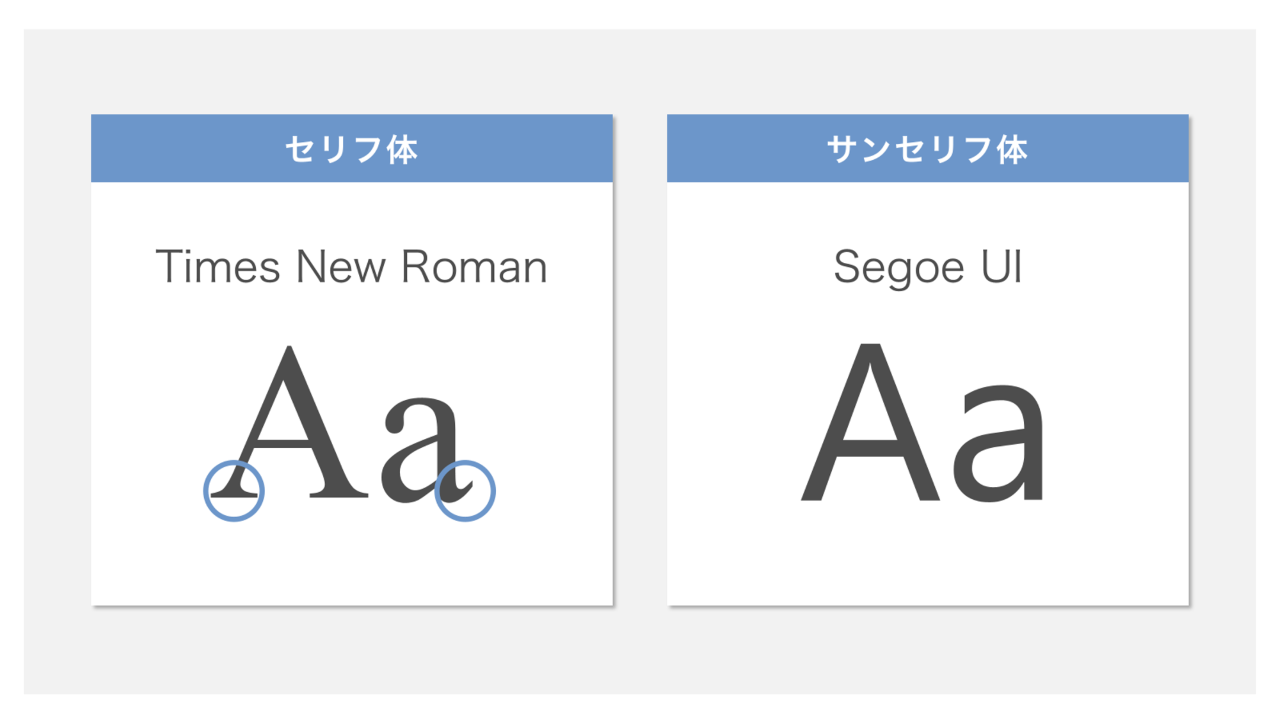Click the セリフ体 header title
1280x720 pixels.
(351, 149)
